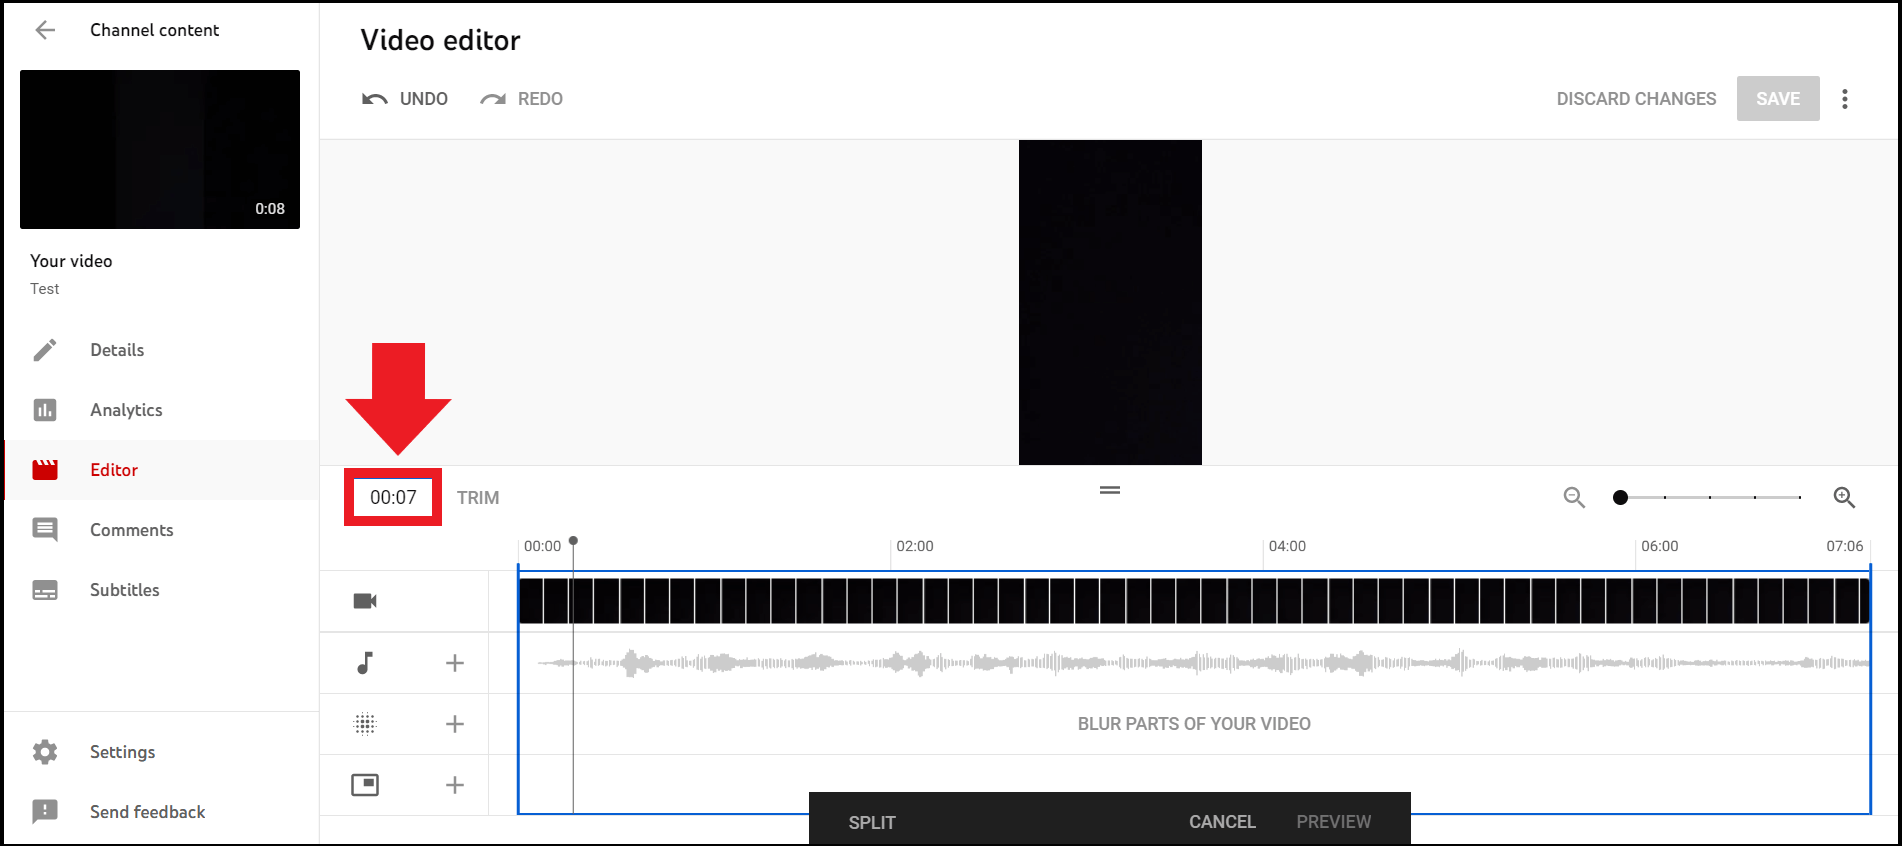Click the video track camera icon
The image size is (1902, 846).
(x=365, y=601)
